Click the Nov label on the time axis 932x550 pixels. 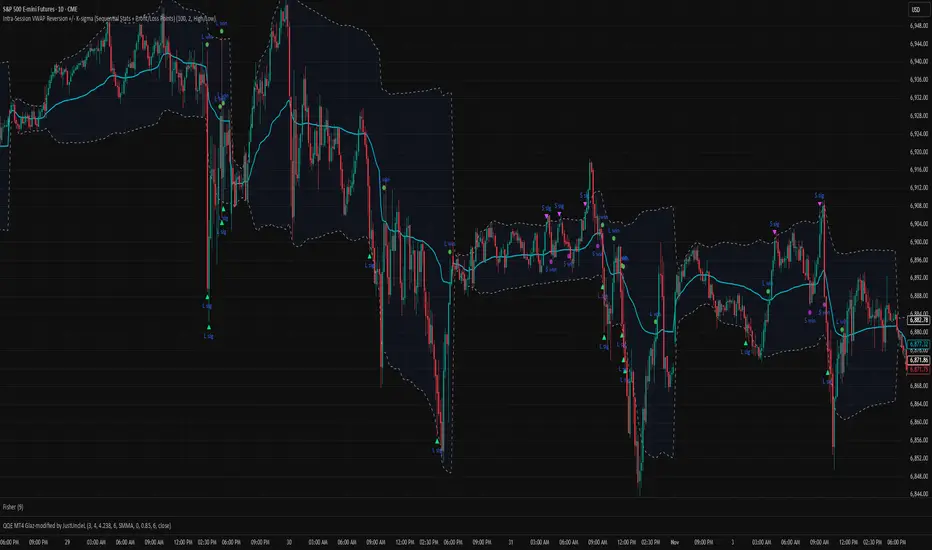click(x=675, y=542)
